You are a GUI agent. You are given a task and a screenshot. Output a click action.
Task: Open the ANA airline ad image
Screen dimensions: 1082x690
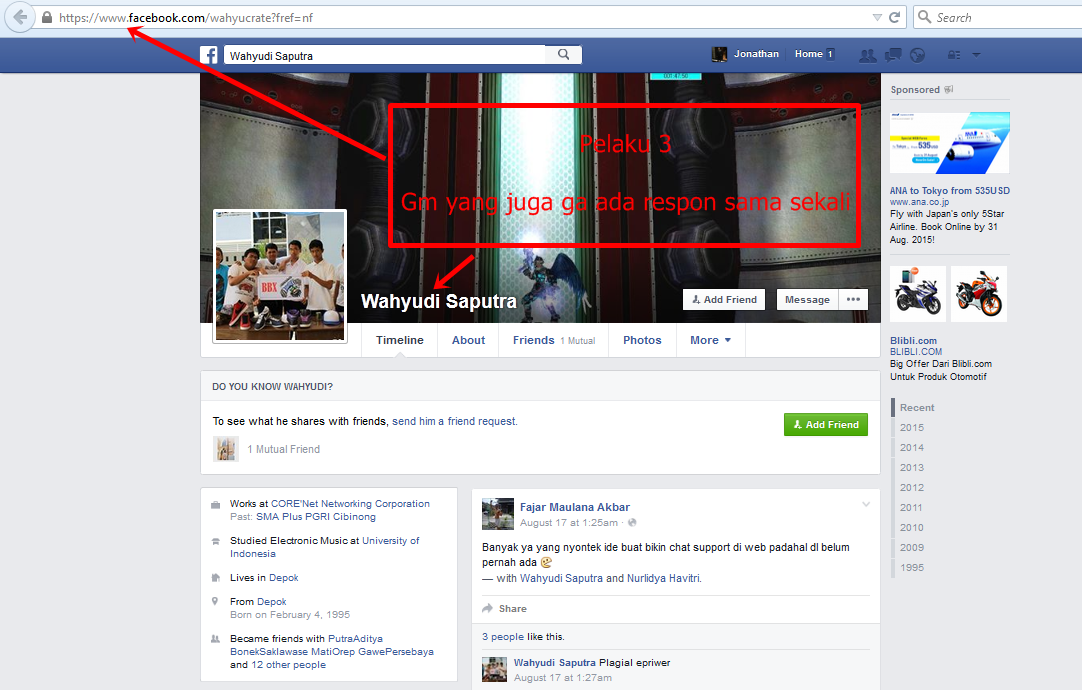coord(950,143)
